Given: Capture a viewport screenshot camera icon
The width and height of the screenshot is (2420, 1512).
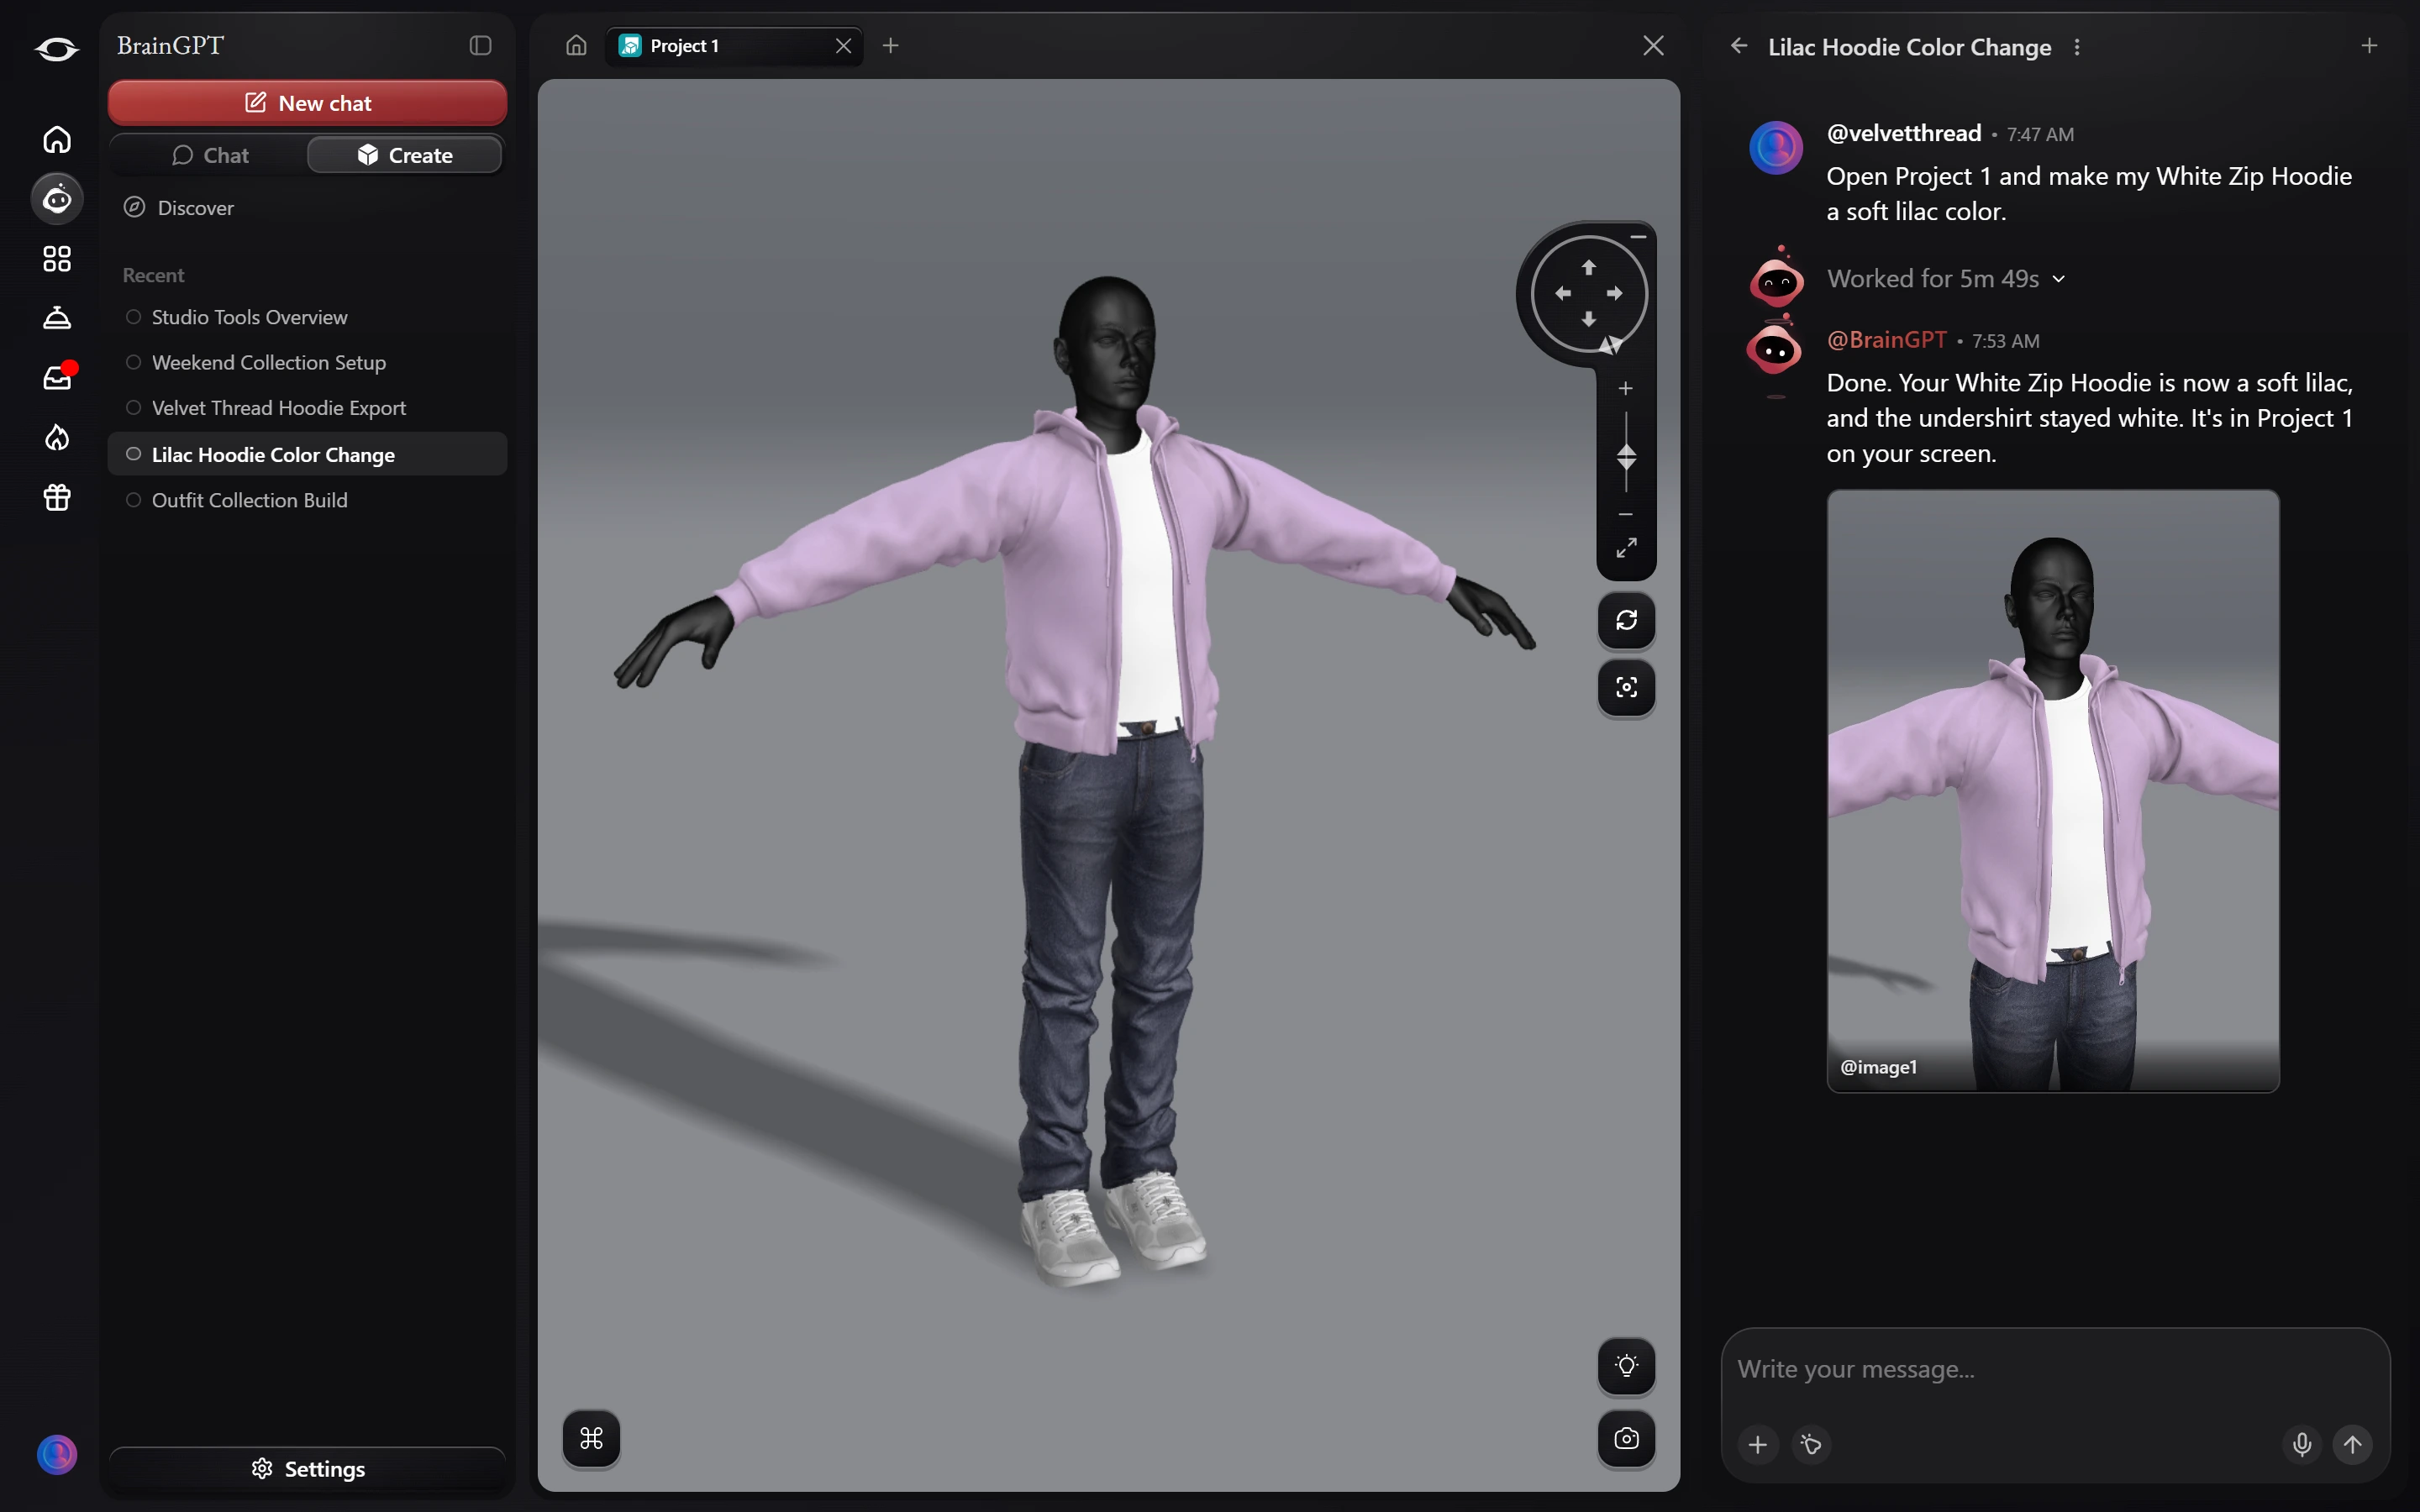Looking at the screenshot, I should click(x=1626, y=1438).
